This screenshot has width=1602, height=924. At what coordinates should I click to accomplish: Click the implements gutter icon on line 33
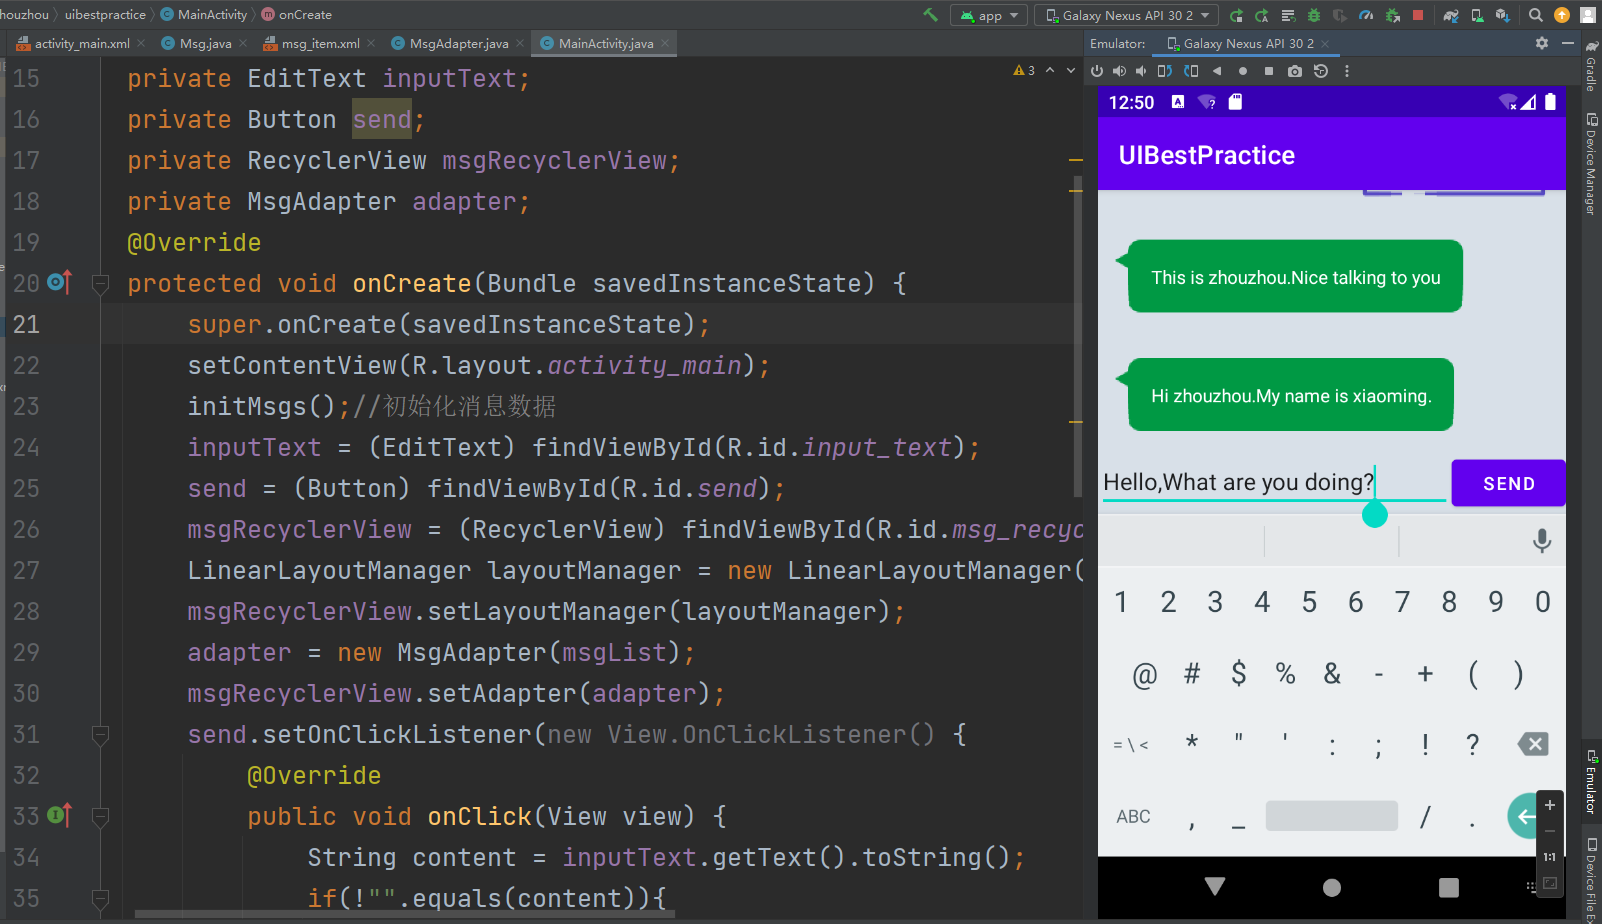point(59,815)
